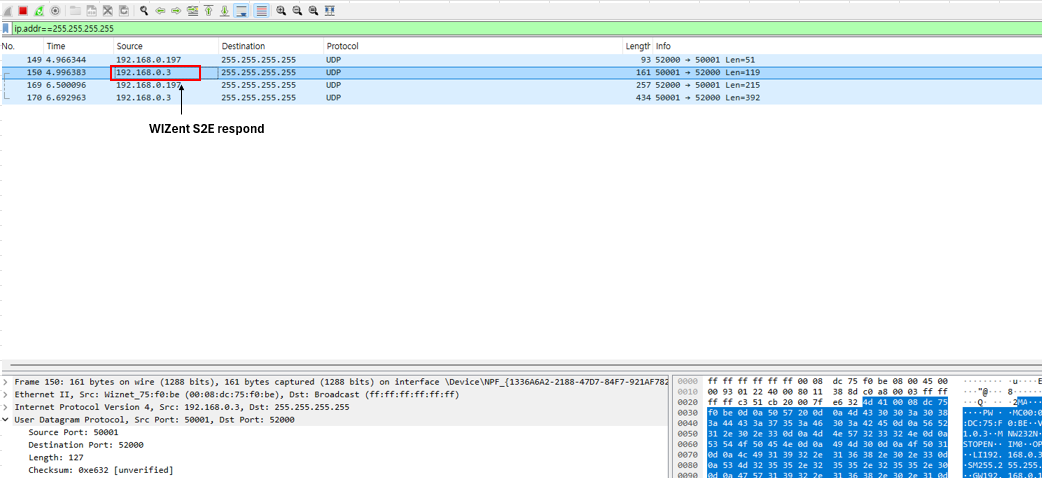Restart the current capture with the green fin
This screenshot has height=478, width=1042.
[39, 11]
